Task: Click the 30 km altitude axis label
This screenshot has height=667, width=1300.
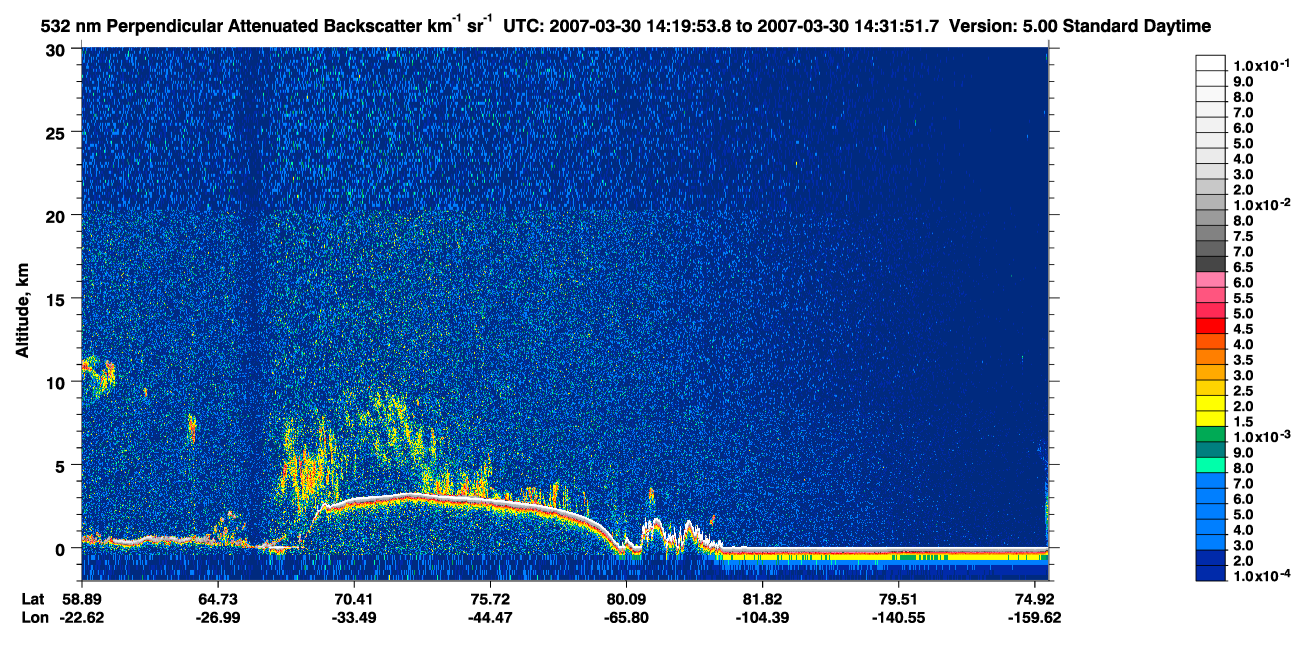Action: 57,50
